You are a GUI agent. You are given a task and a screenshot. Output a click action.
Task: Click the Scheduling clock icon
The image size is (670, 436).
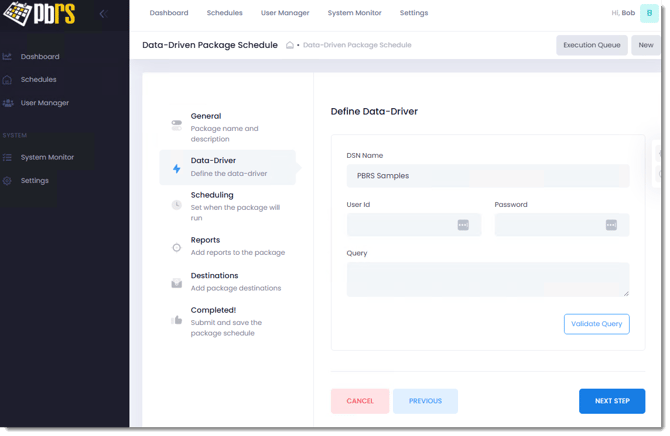[176, 205]
